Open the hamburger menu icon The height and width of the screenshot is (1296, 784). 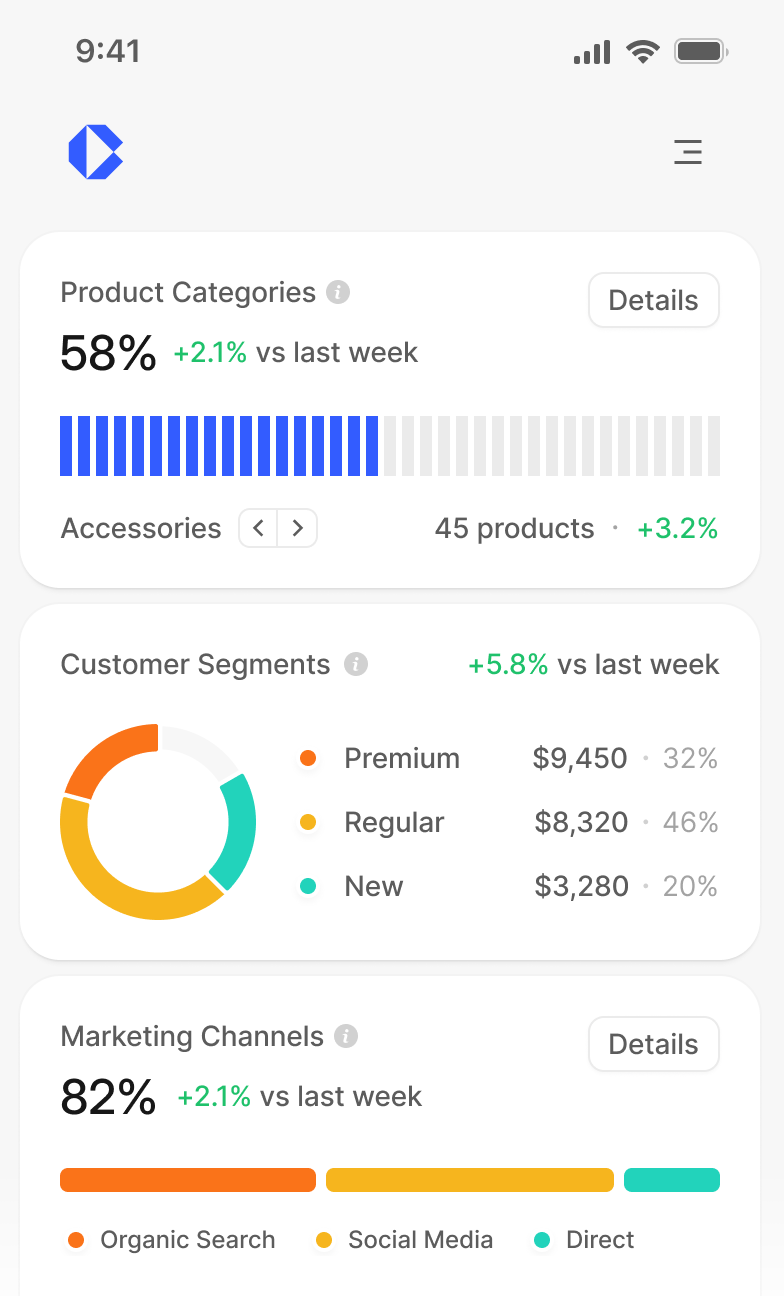(x=688, y=152)
